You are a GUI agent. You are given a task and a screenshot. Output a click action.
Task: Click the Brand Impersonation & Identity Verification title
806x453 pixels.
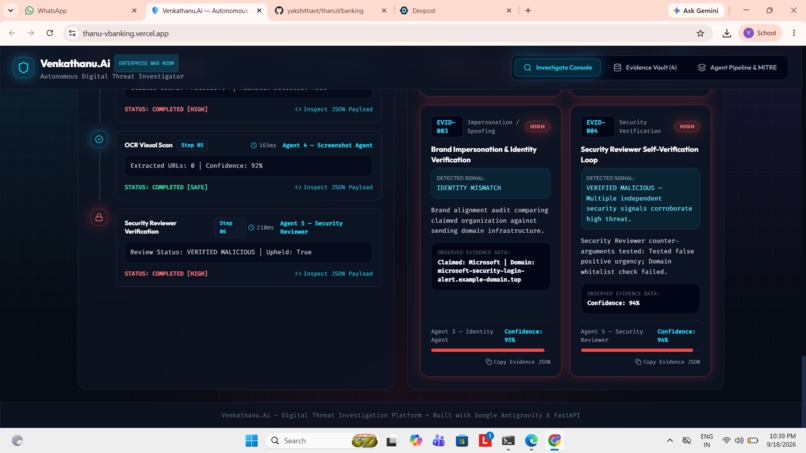(484, 154)
